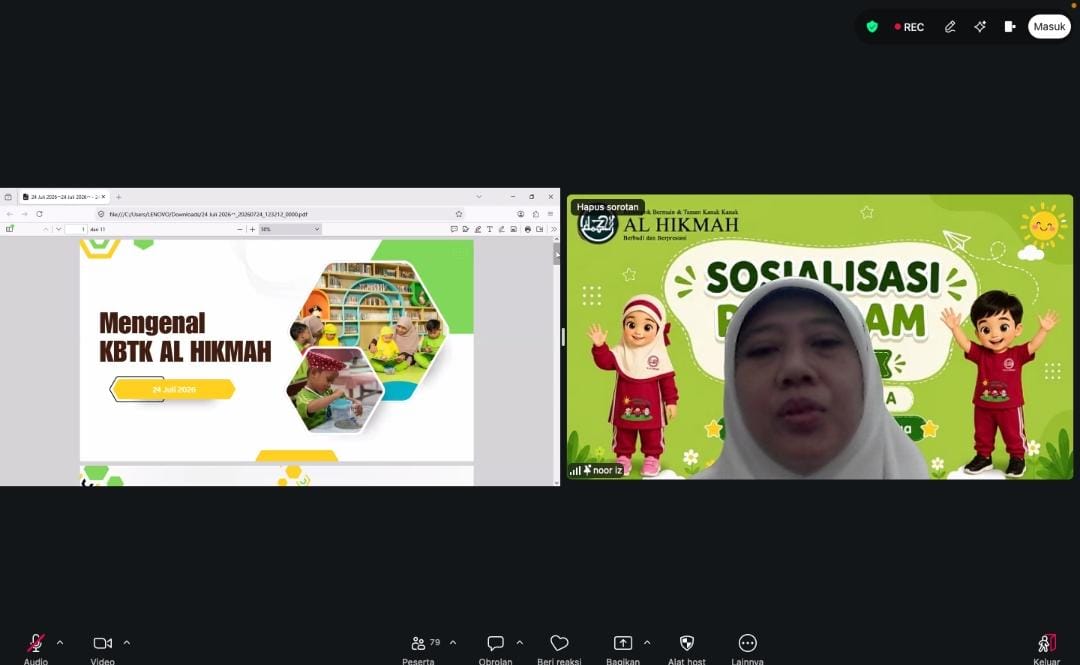Viewport: 1080px width, 665px height.
Task: Click the Hapus sorotan button
Action: [608, 207]
